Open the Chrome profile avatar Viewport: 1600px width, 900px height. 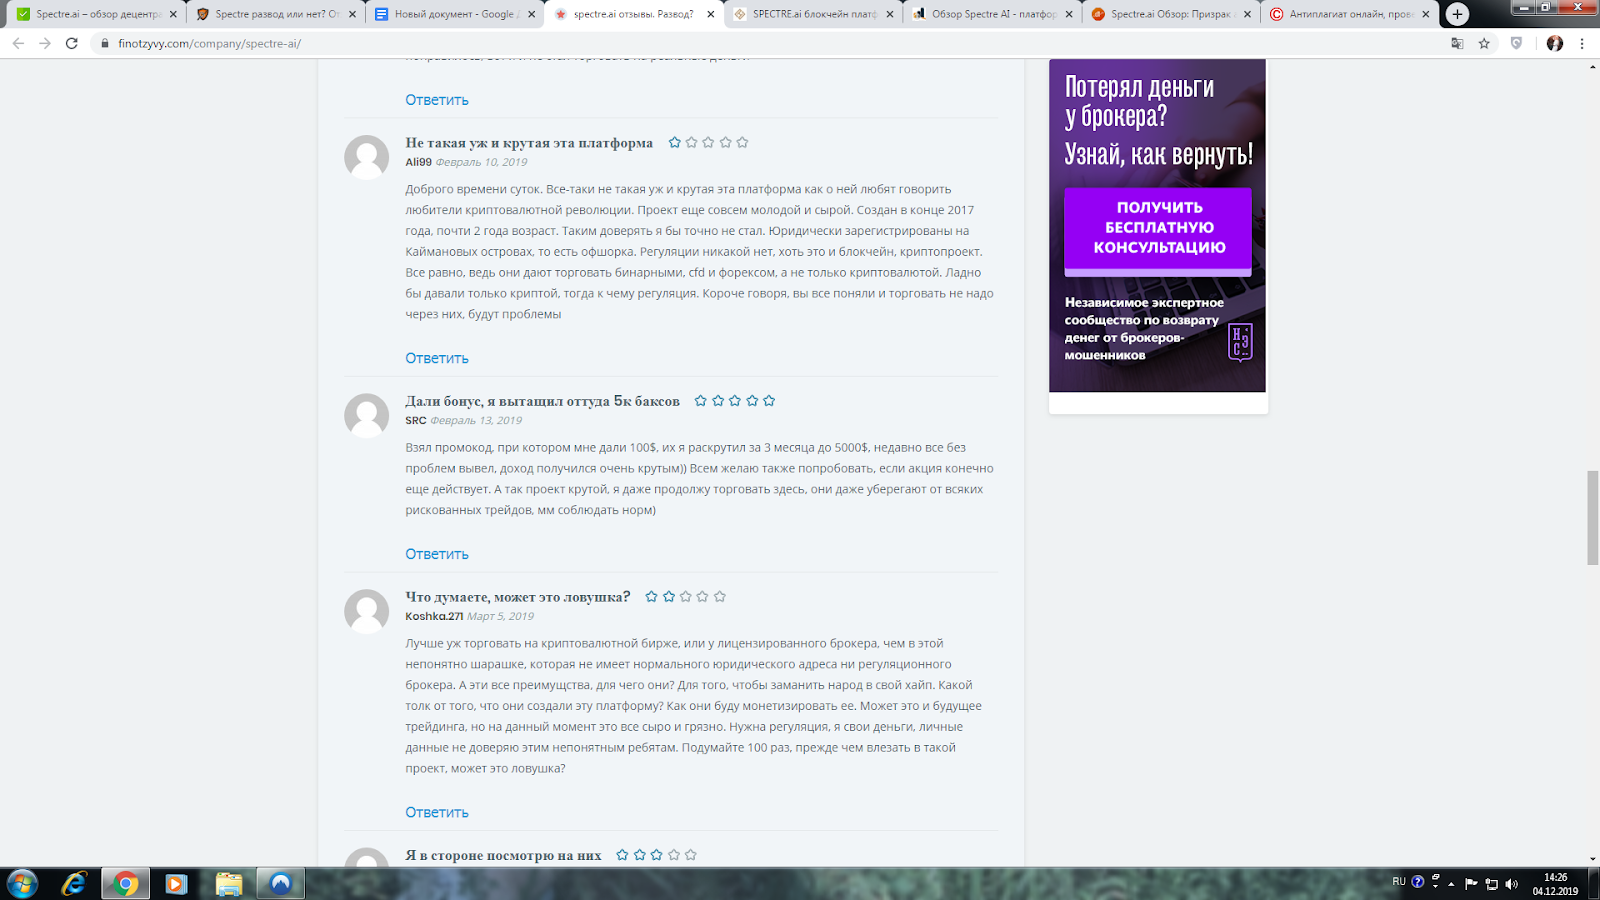pos(1554,43)
